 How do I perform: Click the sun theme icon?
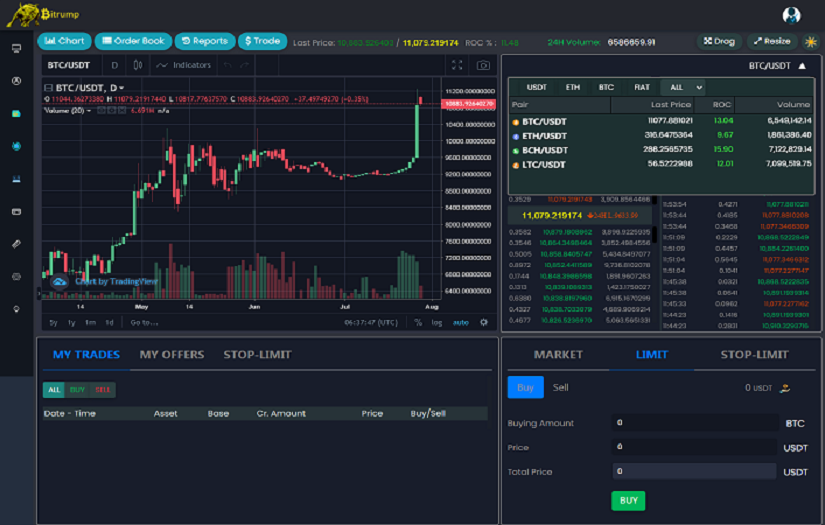point(811,42)
